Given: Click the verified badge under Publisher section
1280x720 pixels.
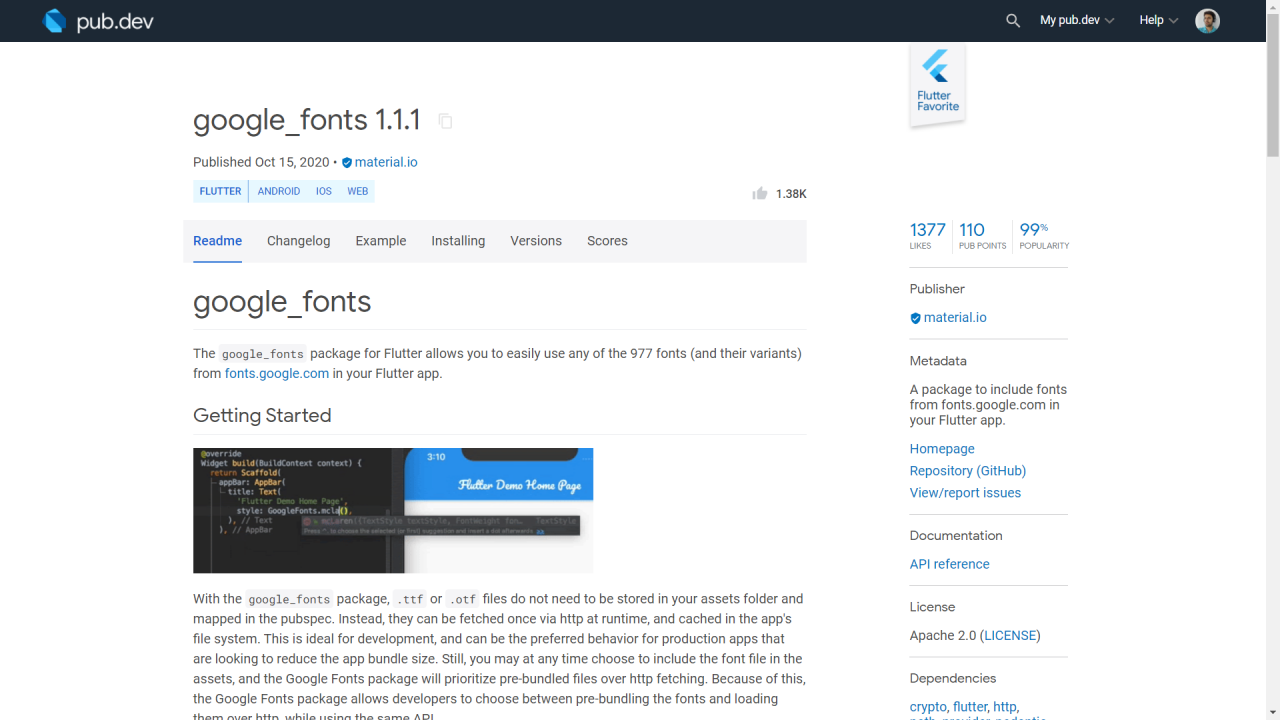Looking at the screenshot, I should (914, 317).
